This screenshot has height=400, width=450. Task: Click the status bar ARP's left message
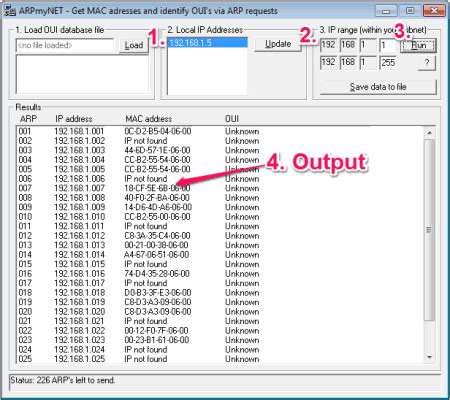pyautogui.click(x=63, y=380)
